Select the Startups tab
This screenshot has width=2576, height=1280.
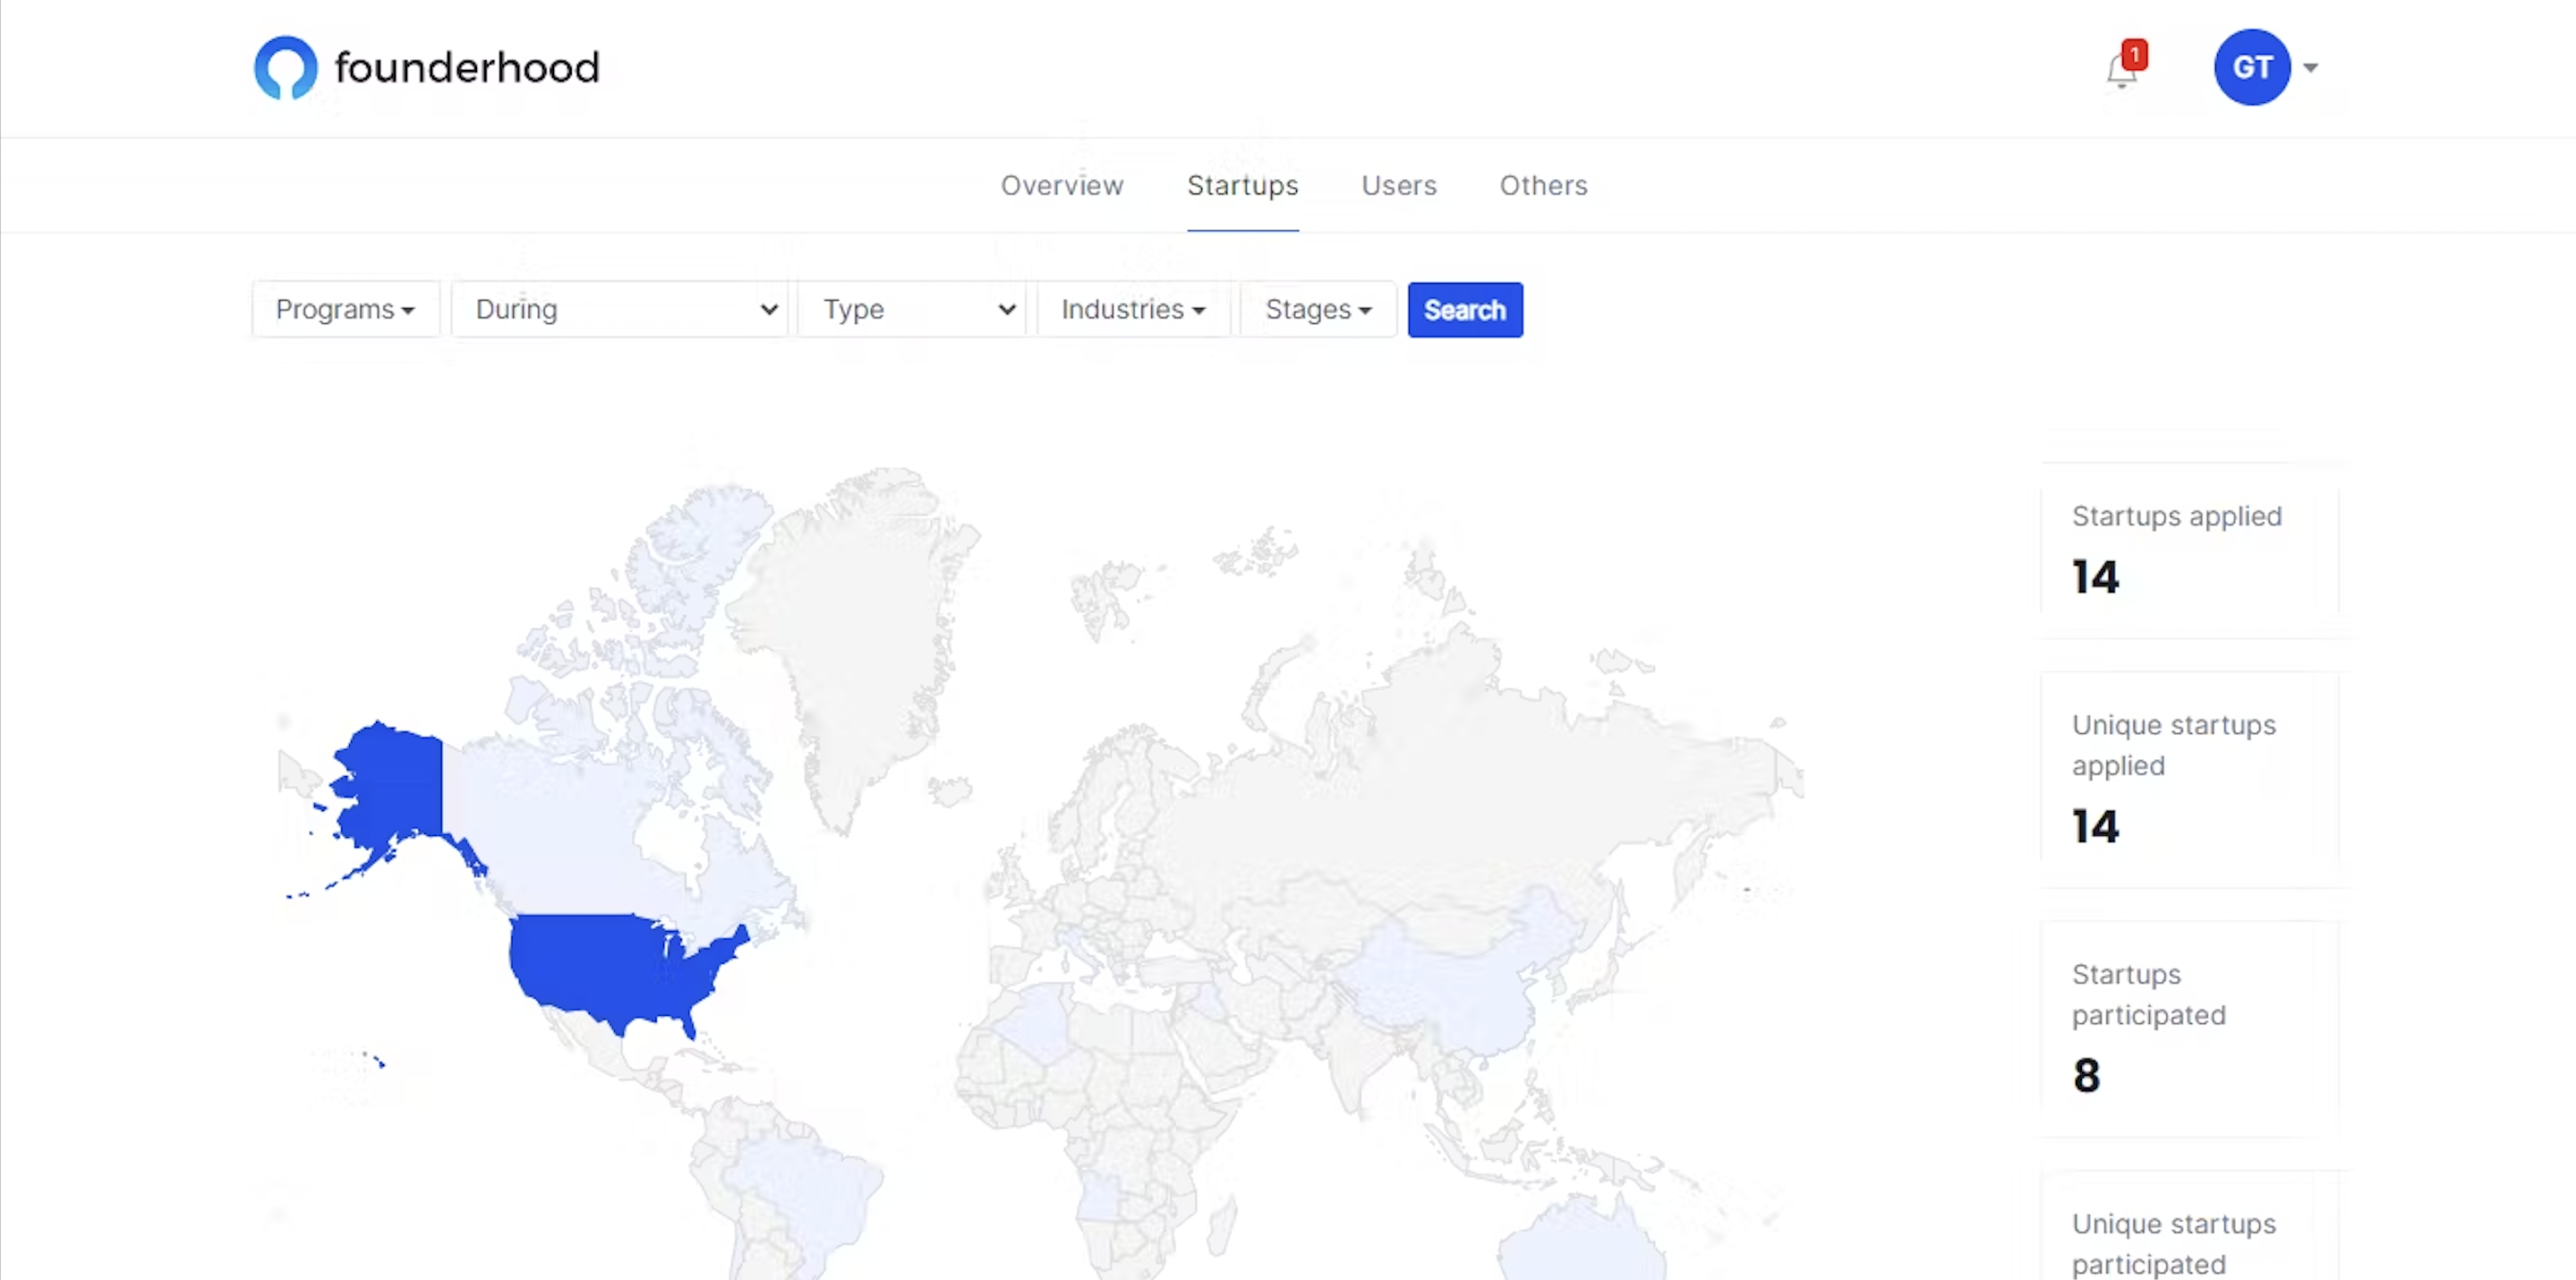coord(1242,186)
